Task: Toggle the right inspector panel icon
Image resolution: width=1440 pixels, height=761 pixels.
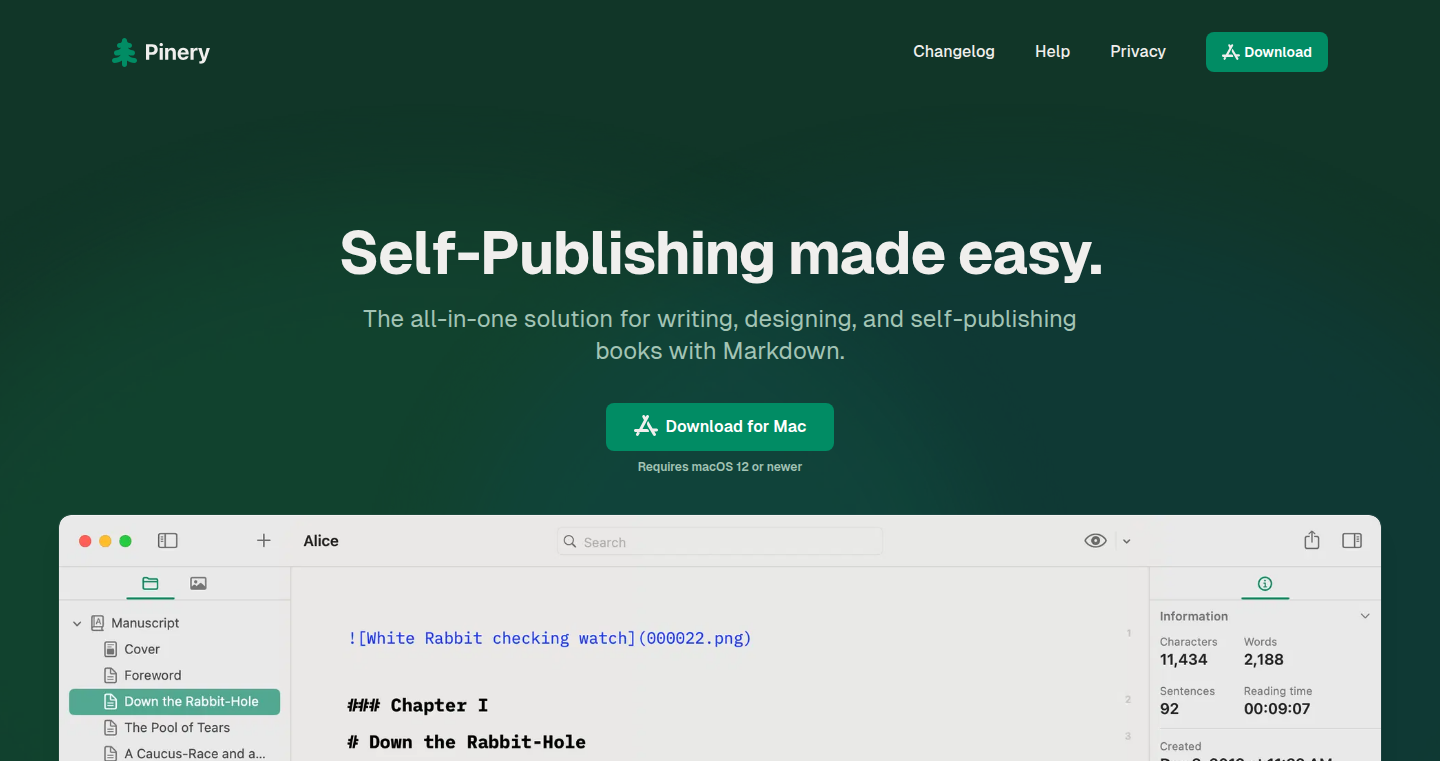Action: tap(1352, 541)
